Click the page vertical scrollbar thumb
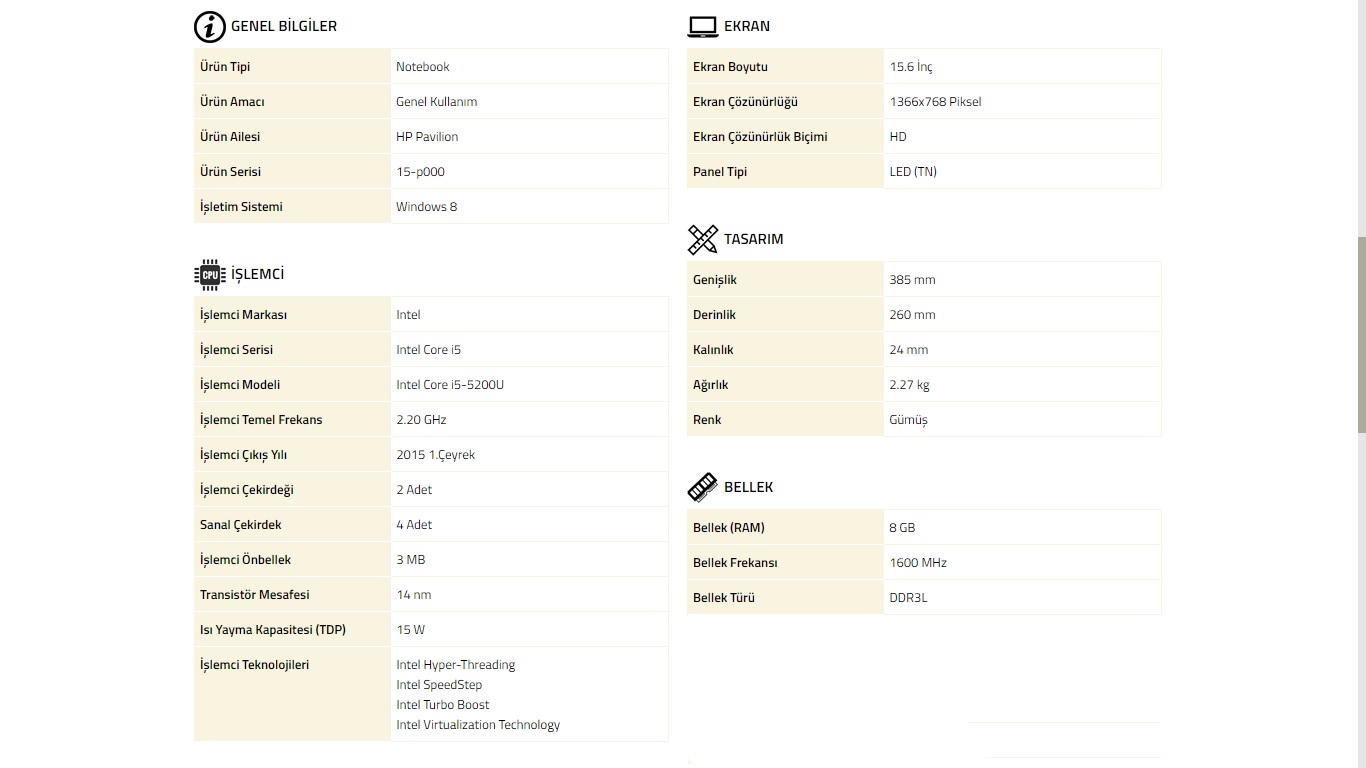1366x768 pixels. (1361, 335)
